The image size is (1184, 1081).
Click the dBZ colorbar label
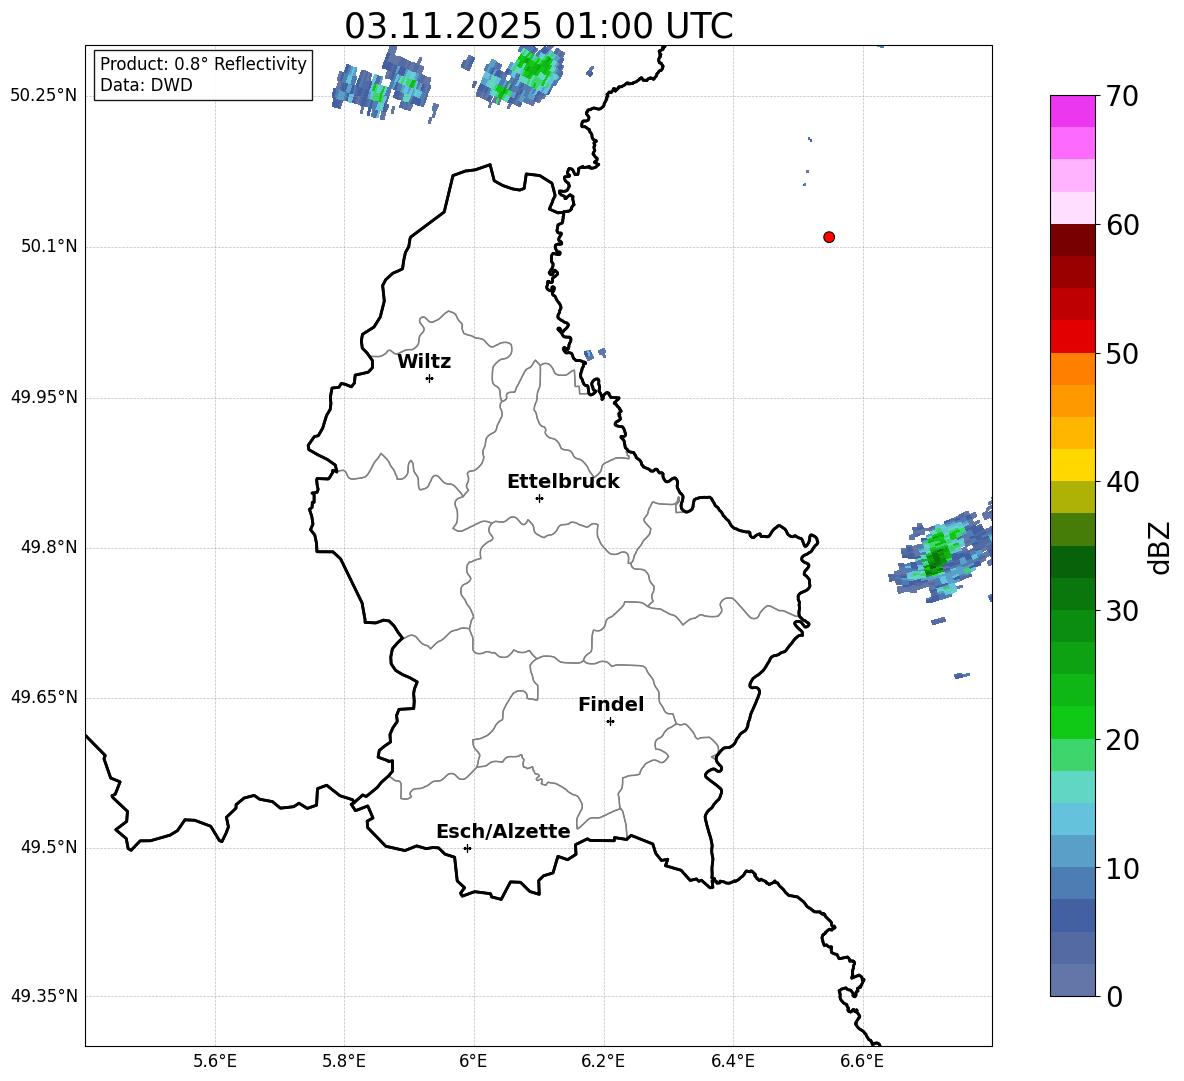tap(1161, 547)
